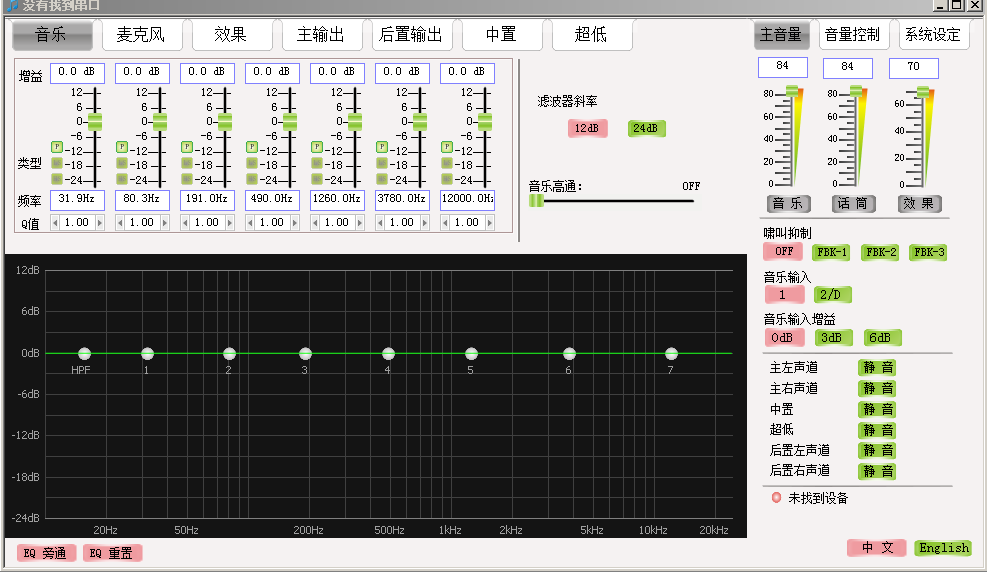This screenshot has width=987, height=572.
Task: Open the 主输出 tab
Action: [x=322, y=35]
